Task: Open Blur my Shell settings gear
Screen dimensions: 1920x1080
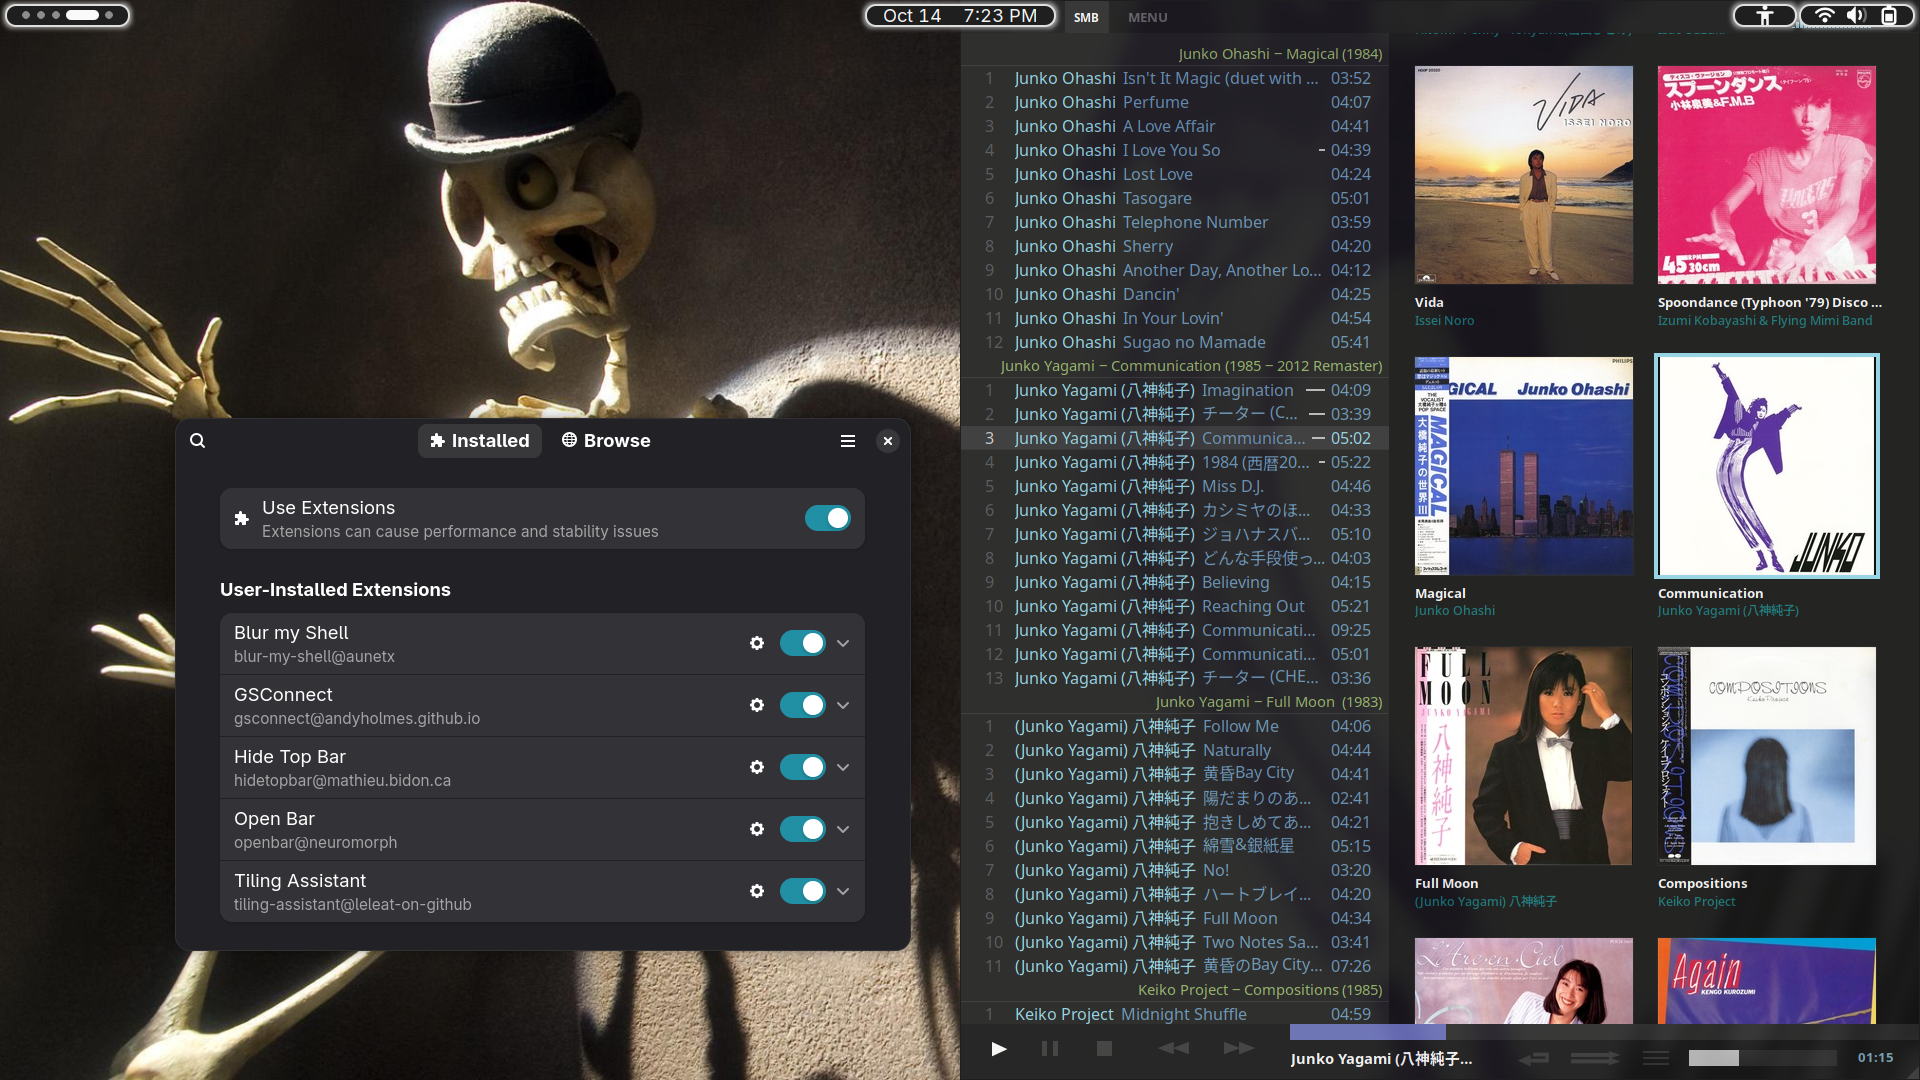Action: click(757, 643)
